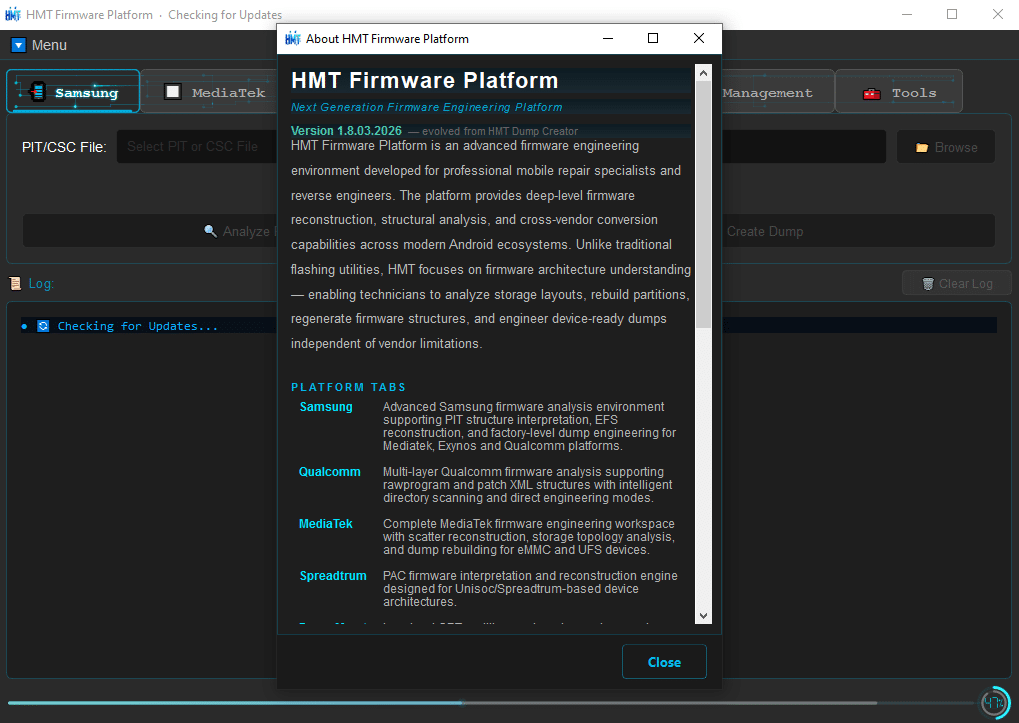Open the Menu dropdown arrow
1019x723 pixels.
click(19, 45)
